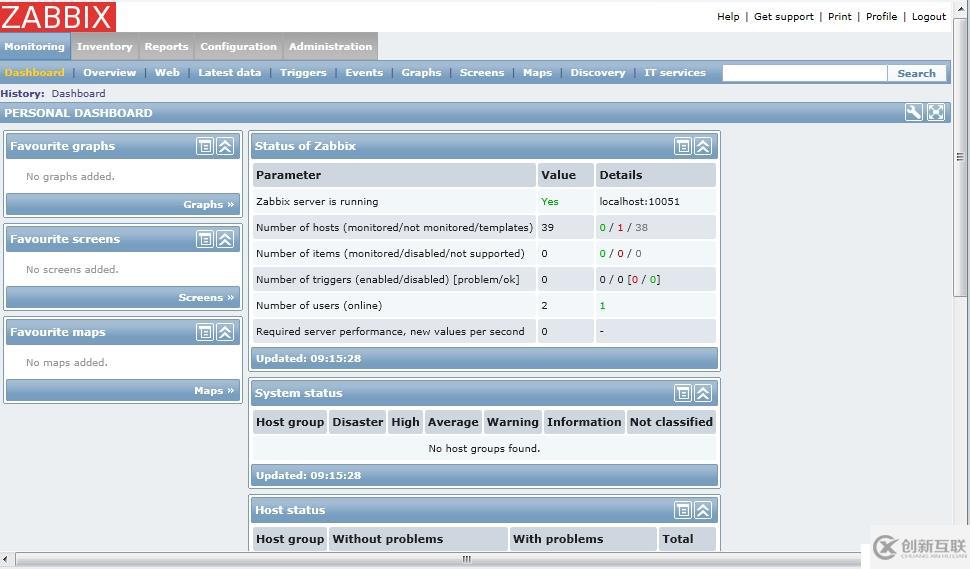Open the Events submenu item

tap(364, 72)
